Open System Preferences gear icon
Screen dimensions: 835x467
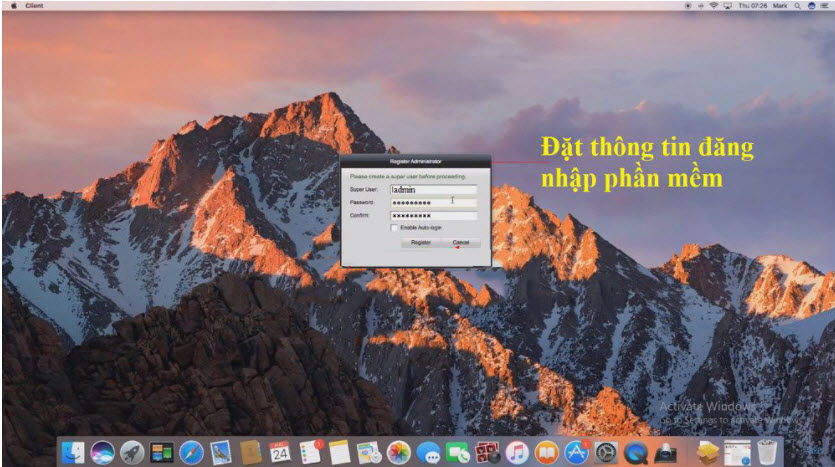click(x=606, y=453)
